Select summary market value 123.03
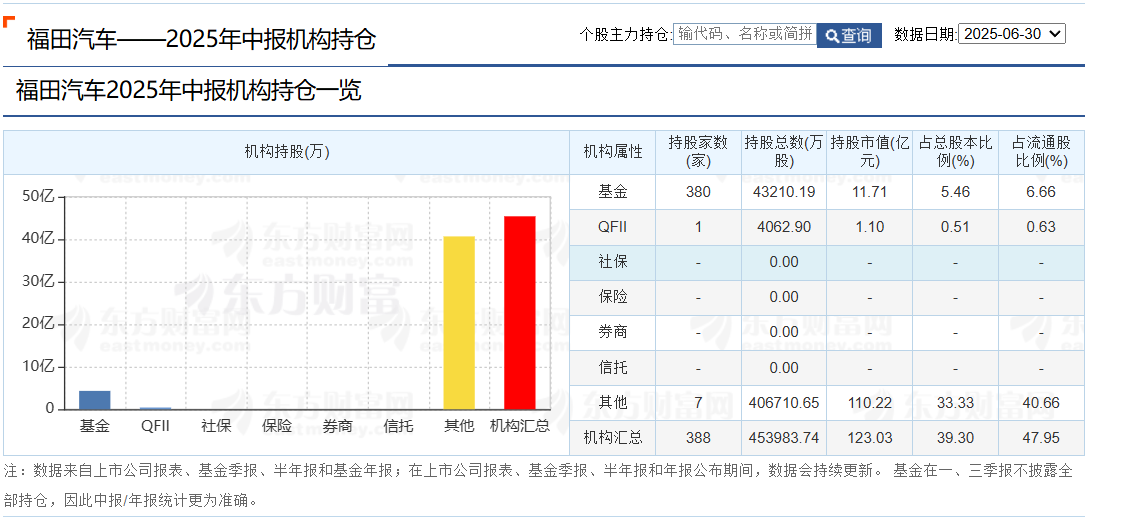1135x529 pixels. tap(869, 438)
